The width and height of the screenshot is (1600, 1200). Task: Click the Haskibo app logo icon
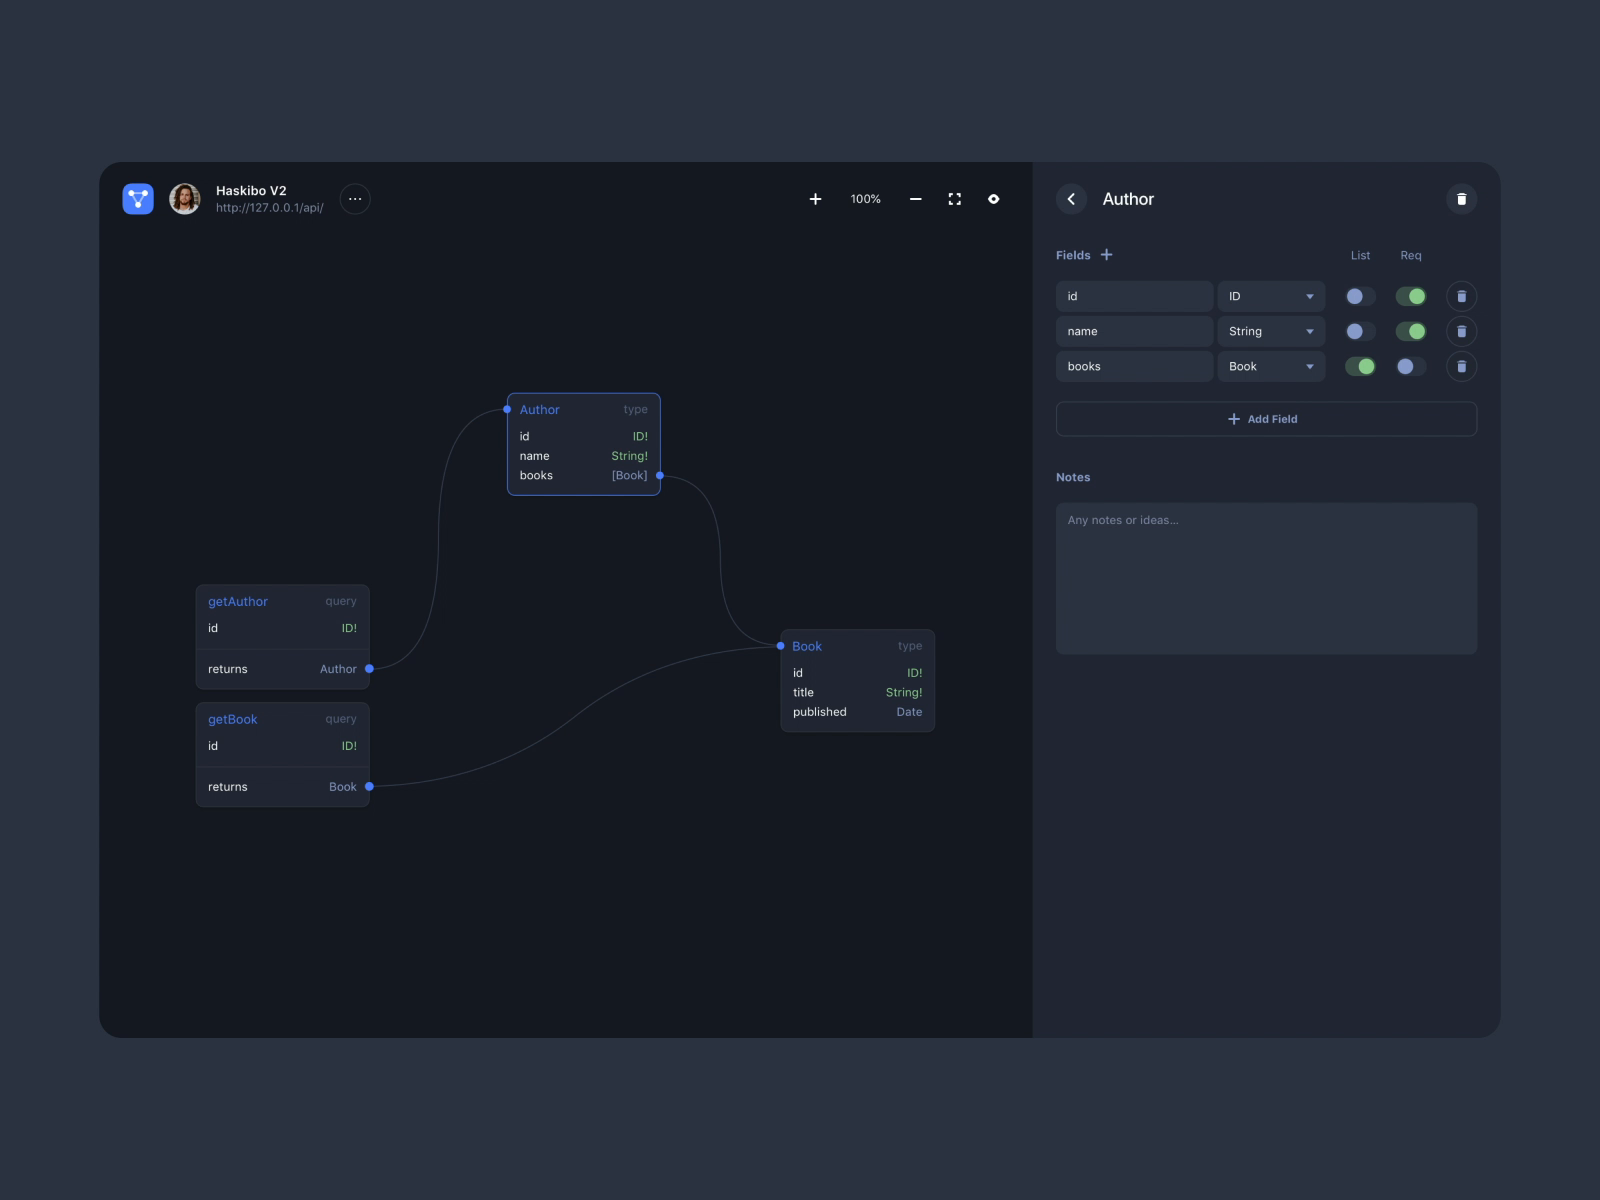[138, 199]
